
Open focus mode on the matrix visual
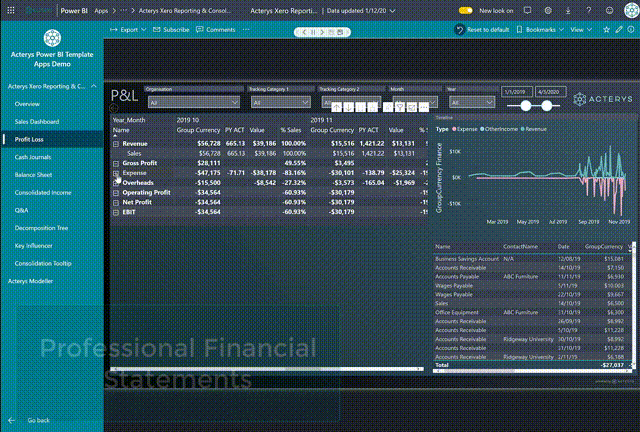coord(412,107)
